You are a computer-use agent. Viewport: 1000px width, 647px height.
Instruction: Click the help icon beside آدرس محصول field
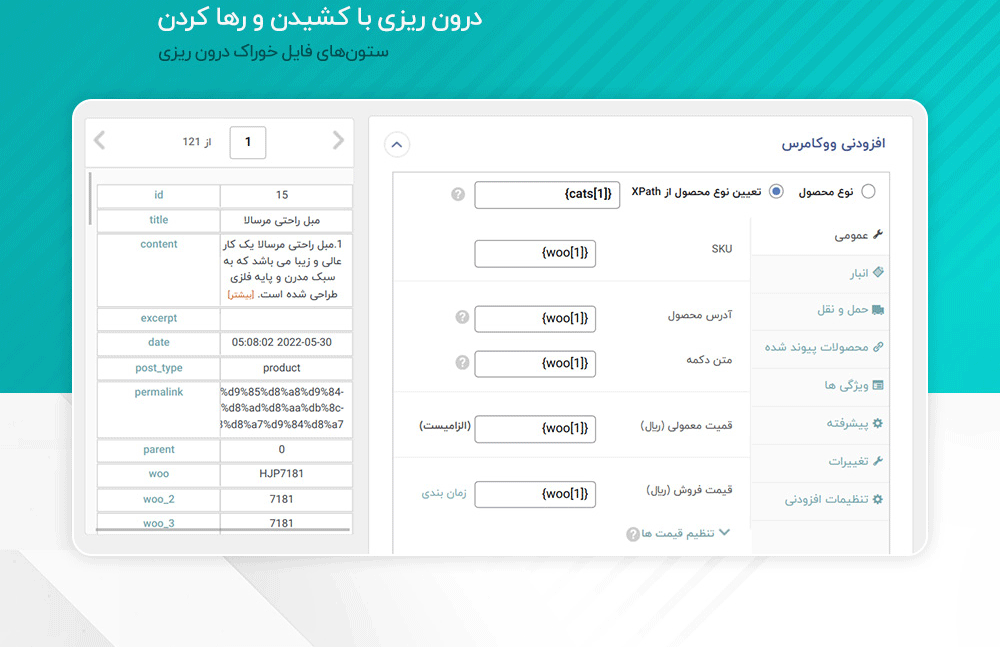[462, 317]
